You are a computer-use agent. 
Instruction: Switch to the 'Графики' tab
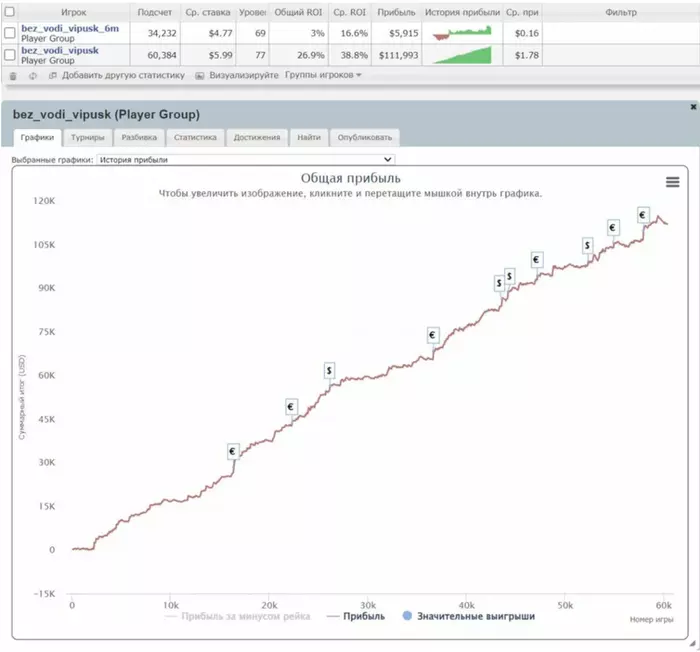[37, 138]
